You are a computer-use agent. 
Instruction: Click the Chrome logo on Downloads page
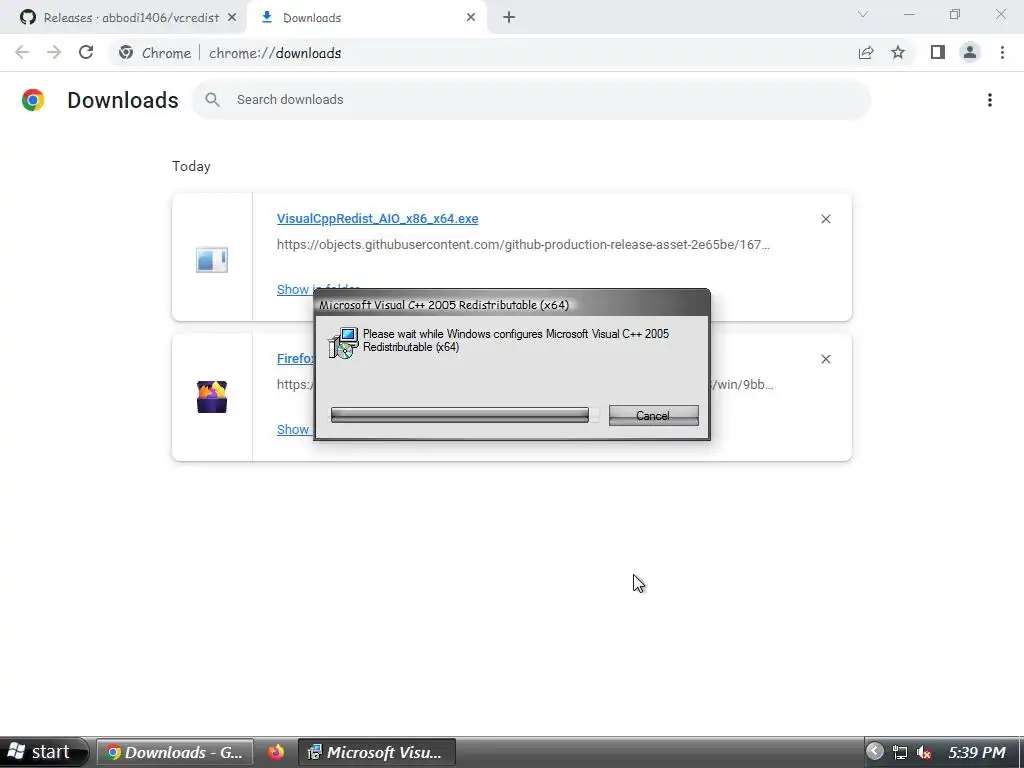(33, 100)
